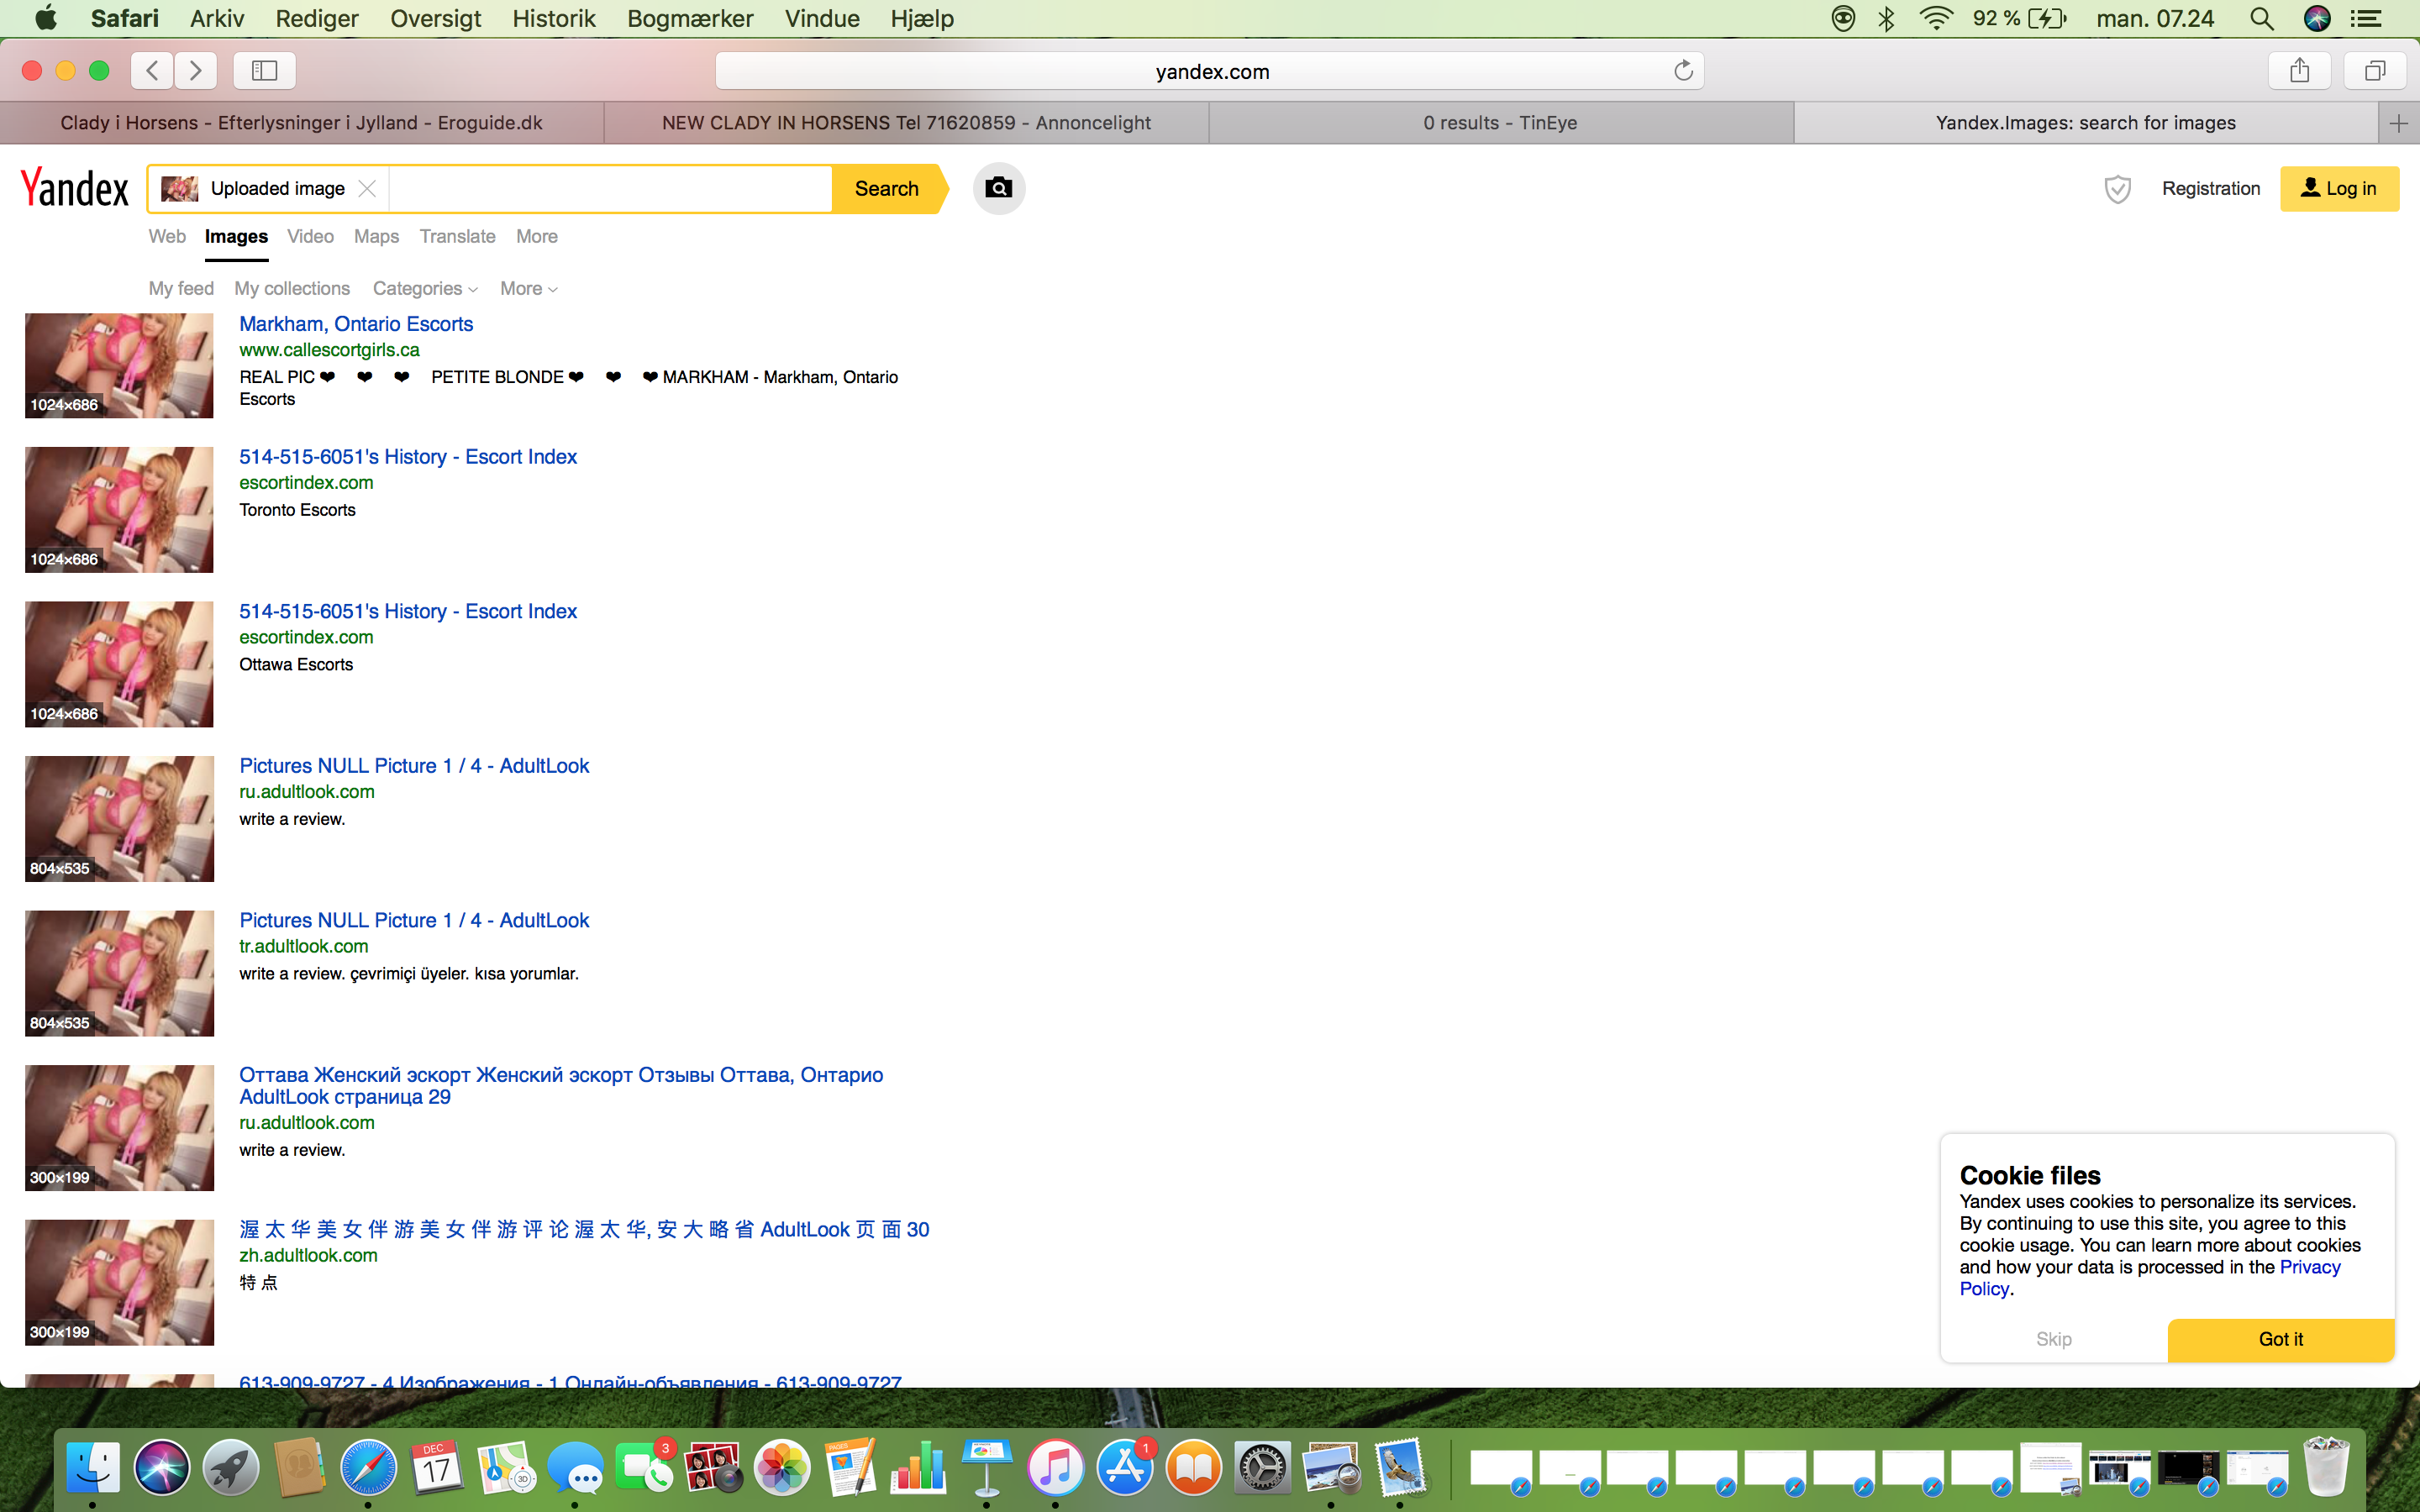
Task: Click the yellow Search button
Action: [886, 189]
